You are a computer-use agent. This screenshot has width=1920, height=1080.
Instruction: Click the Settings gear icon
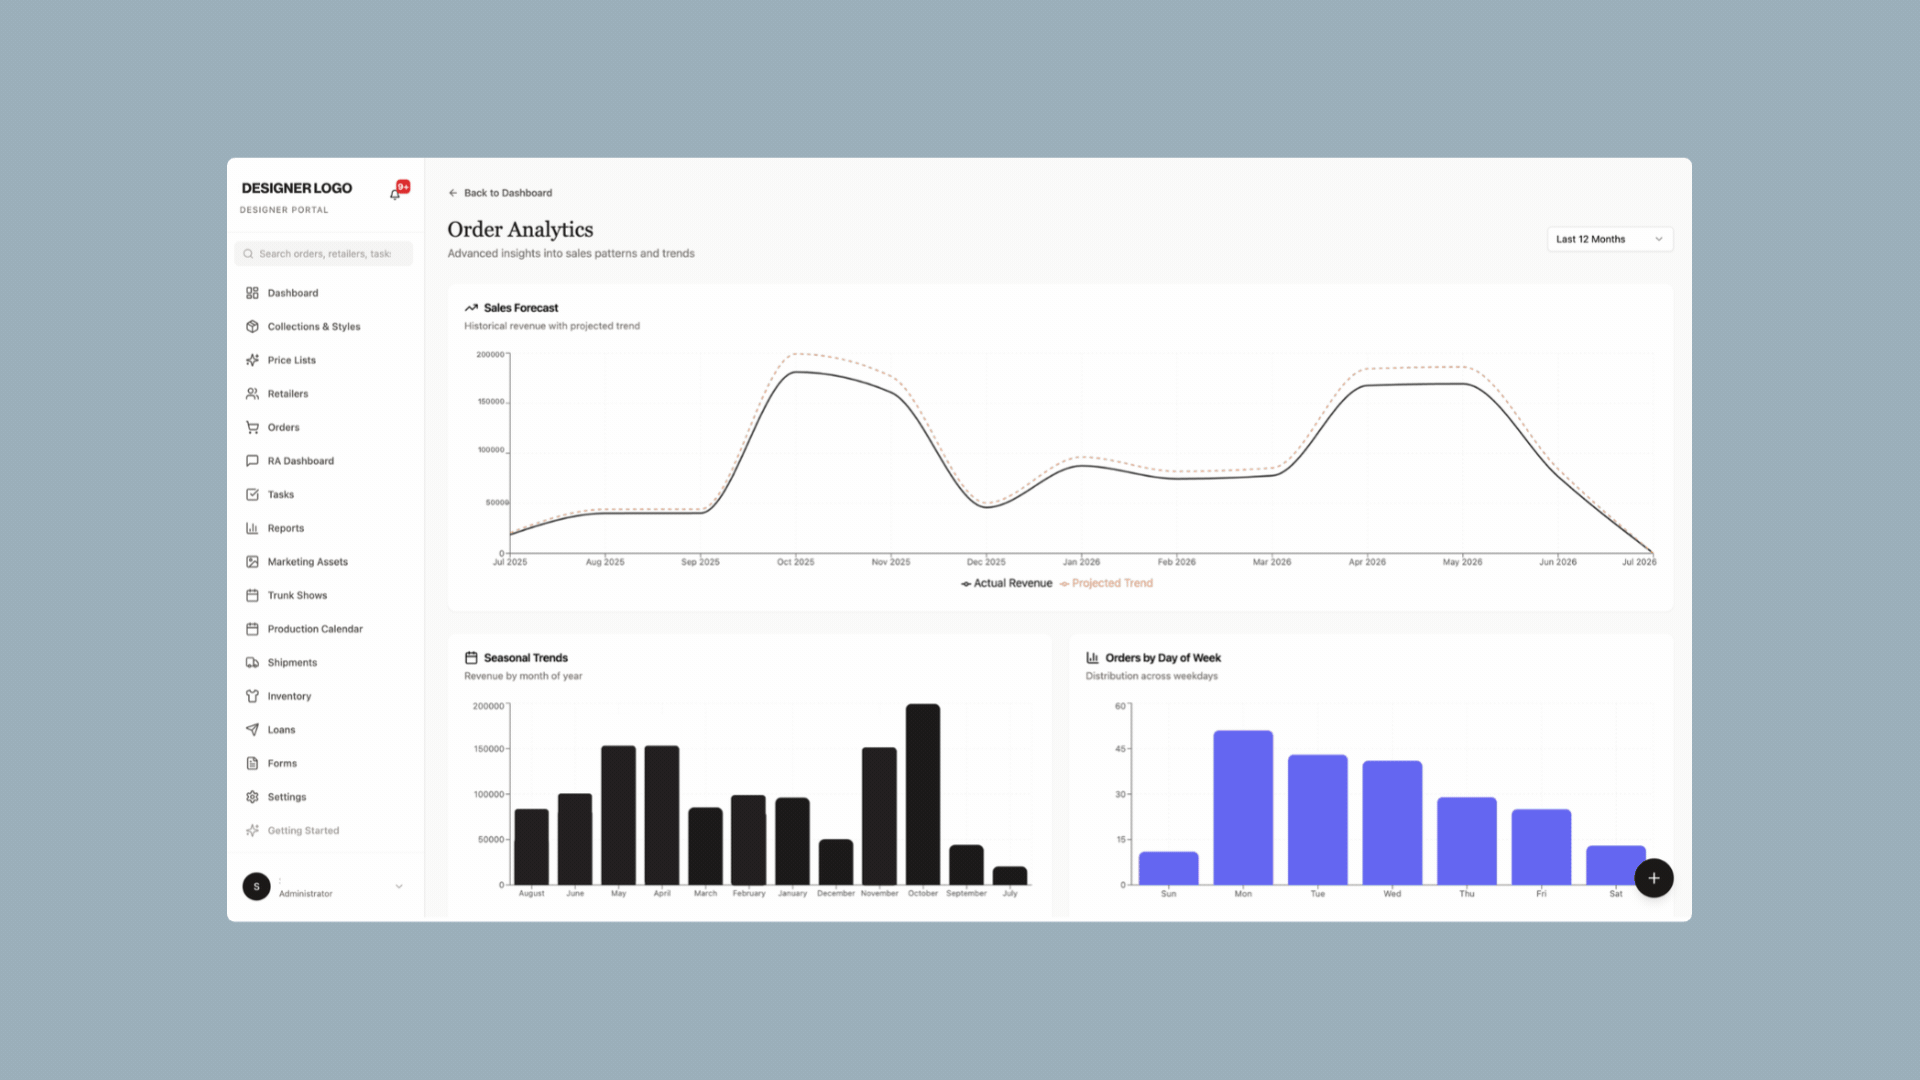click(252, 797)
